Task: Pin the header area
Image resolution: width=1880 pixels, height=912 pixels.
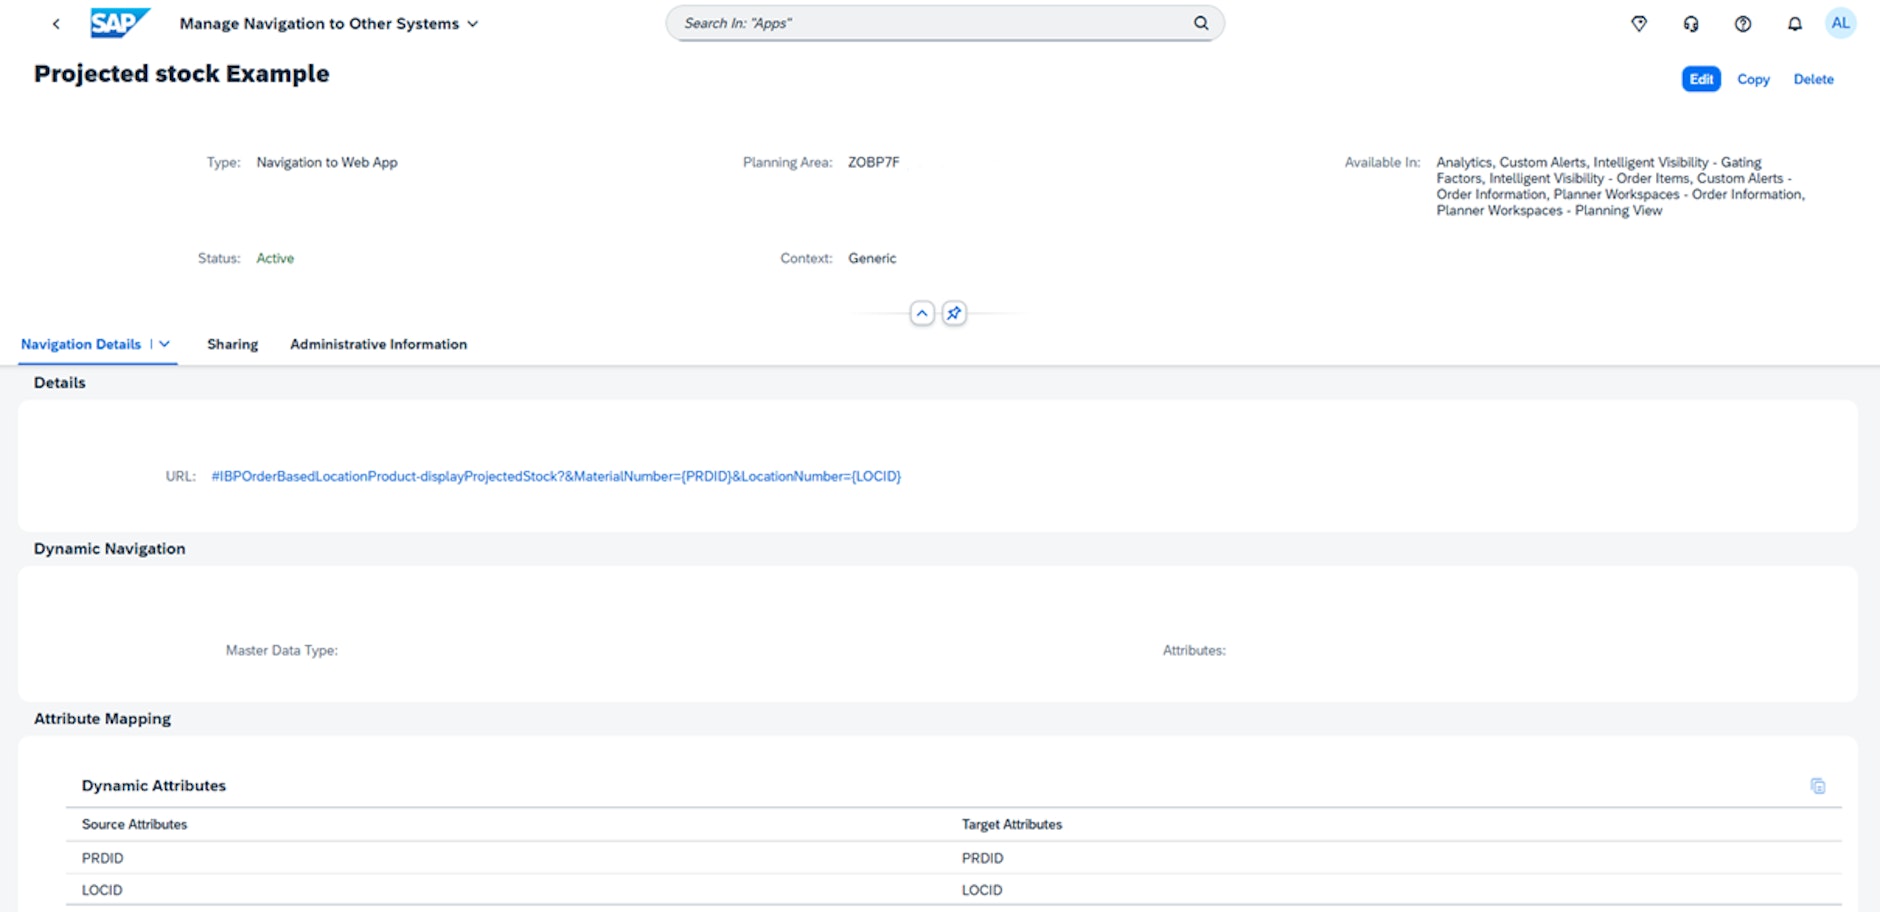Action: (x=955, y=313)
